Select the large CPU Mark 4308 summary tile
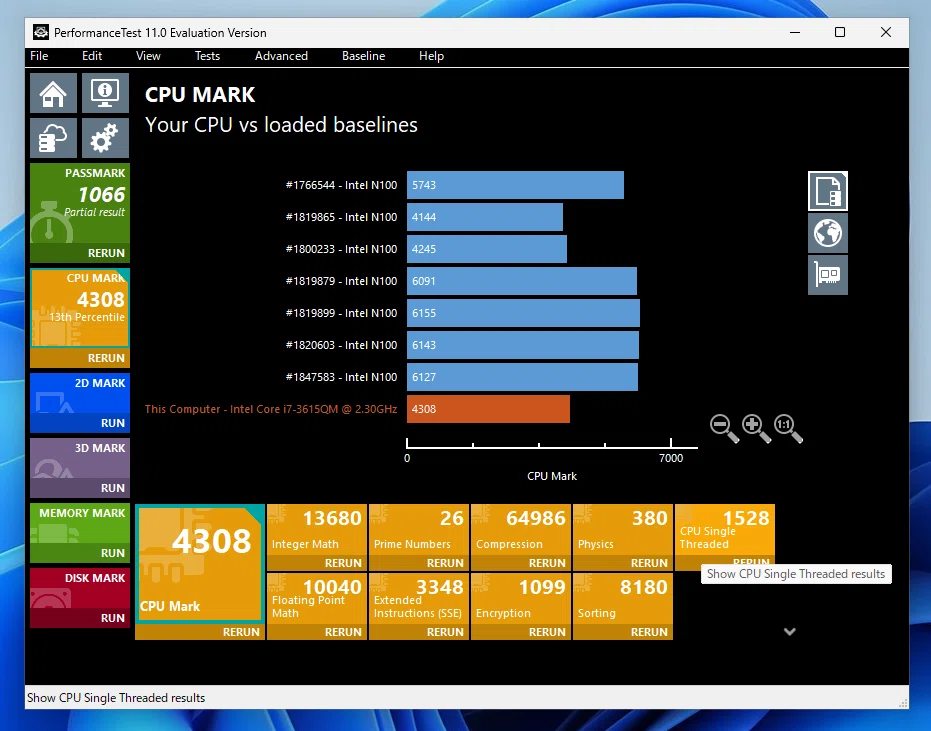Viewport: 931px width, 731px height. 200,564
